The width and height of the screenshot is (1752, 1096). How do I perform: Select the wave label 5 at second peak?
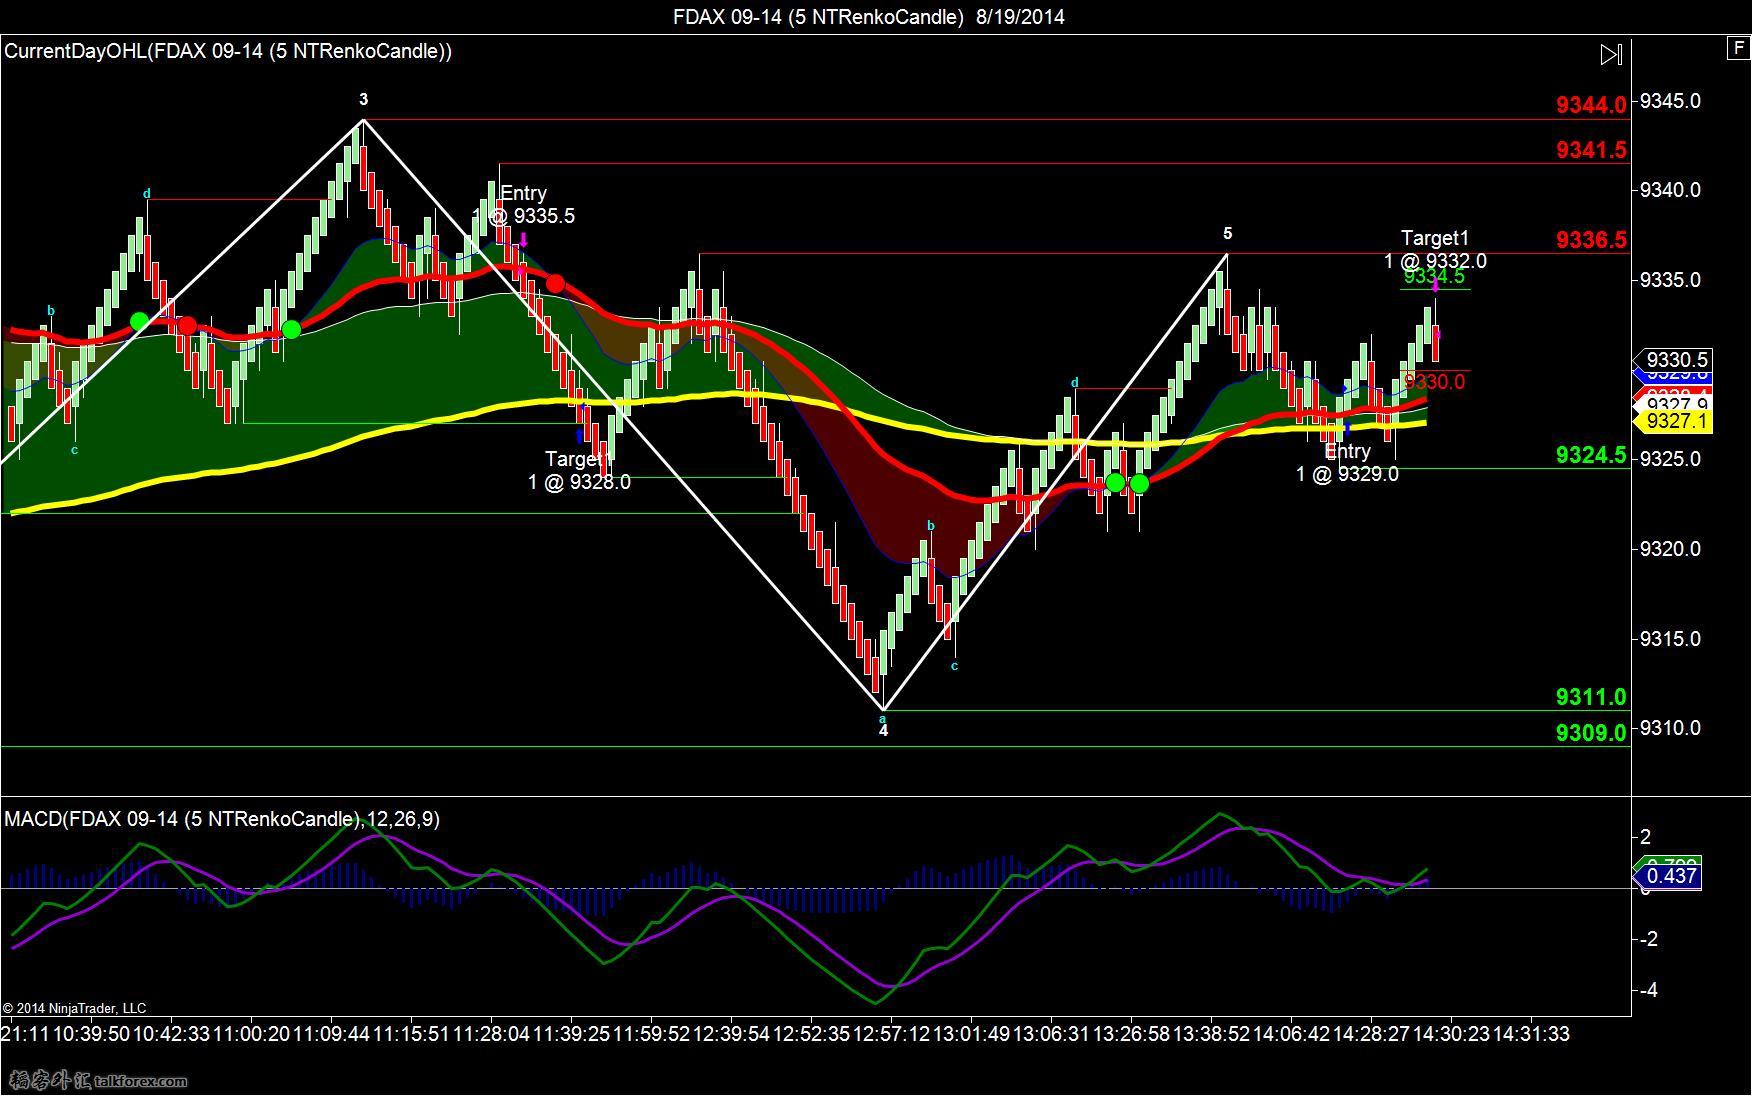(1228, 233)
